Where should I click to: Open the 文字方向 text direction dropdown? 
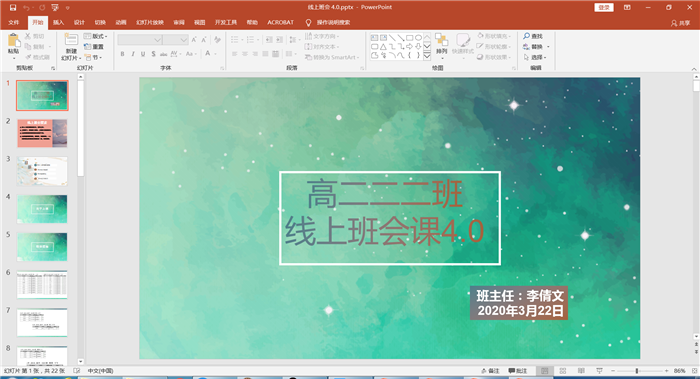click(x=322, y=36)
